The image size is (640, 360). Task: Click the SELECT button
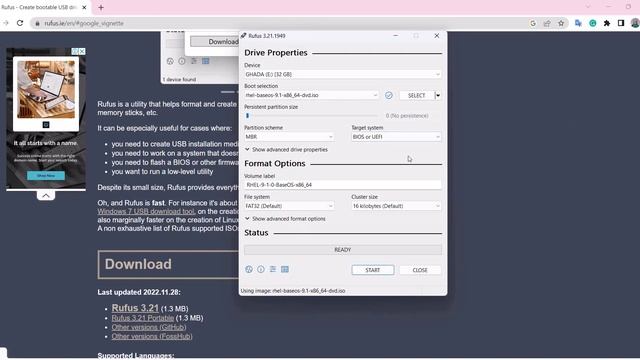pyautogui.click(x=416, y=95)
